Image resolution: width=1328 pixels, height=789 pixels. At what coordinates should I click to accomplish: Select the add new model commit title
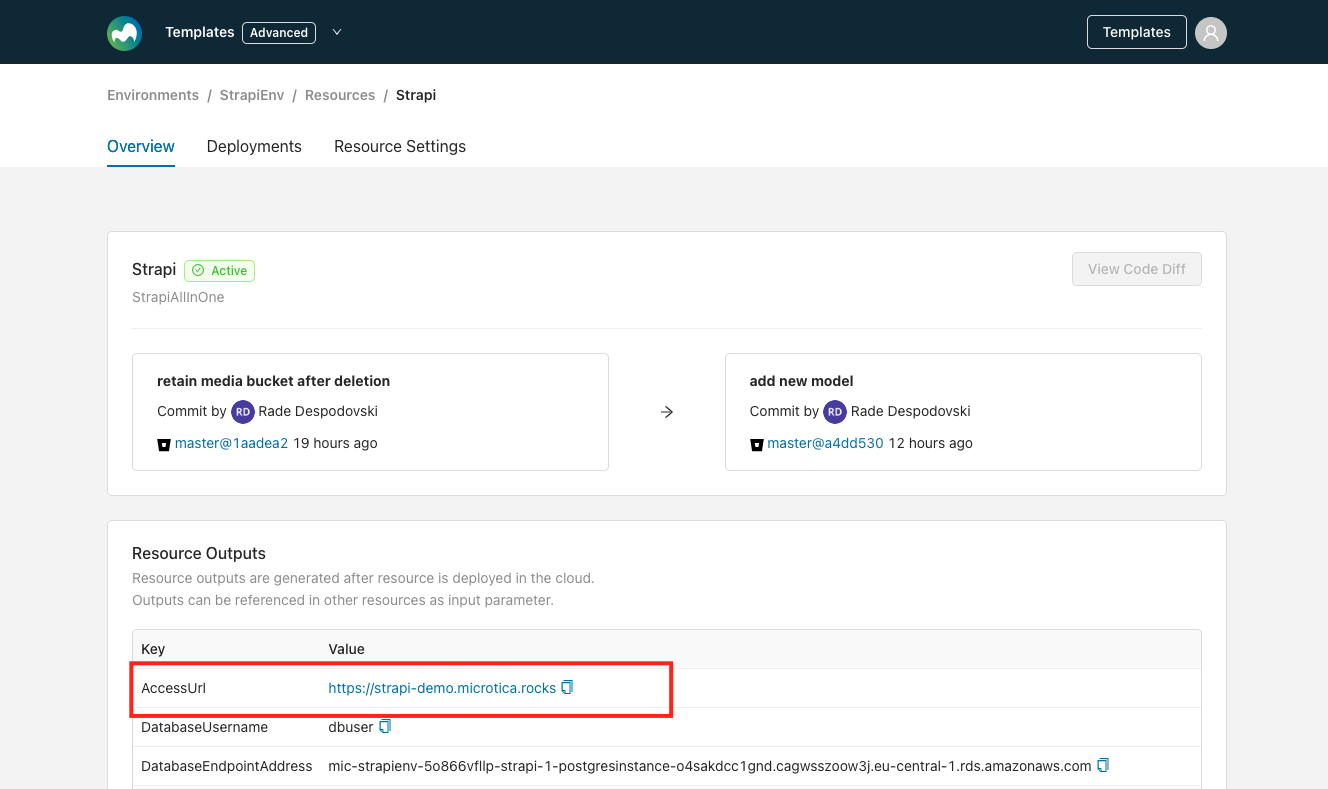pyautogui.click(x=801, y=381)
